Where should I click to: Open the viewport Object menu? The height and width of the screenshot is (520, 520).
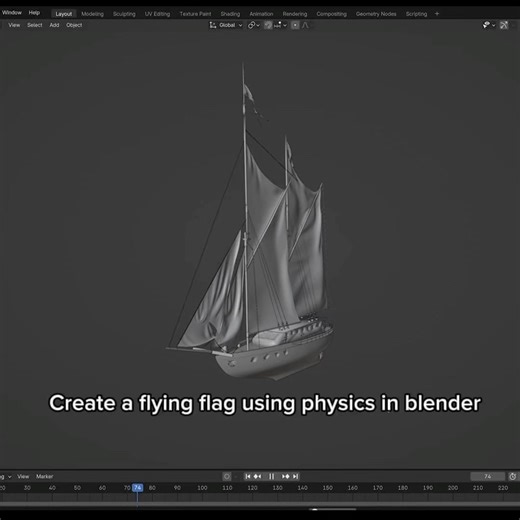tap(74, 25)
